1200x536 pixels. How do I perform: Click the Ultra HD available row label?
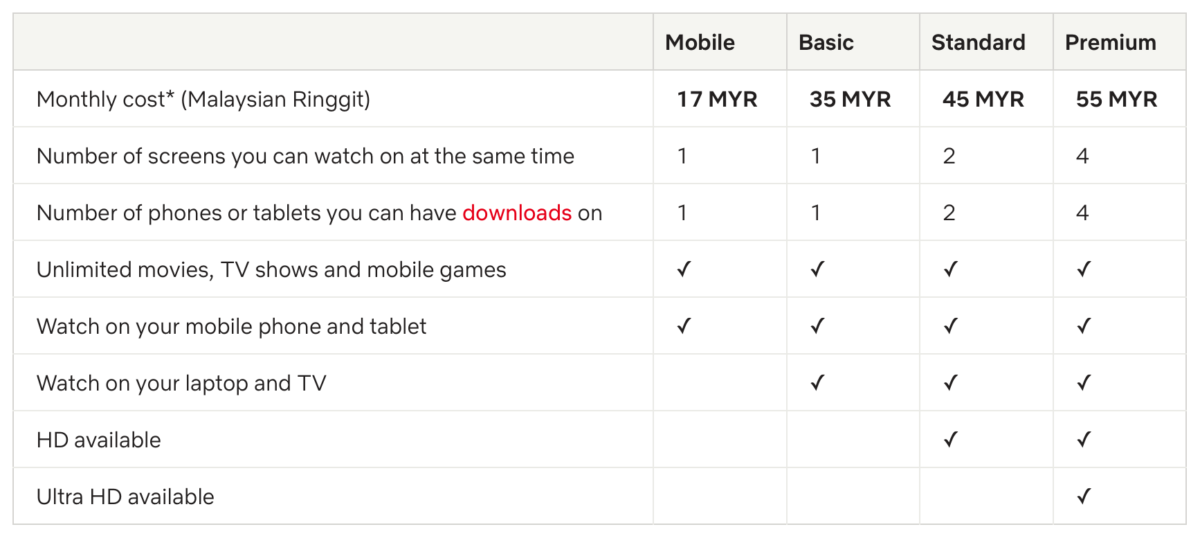[125, 497]
